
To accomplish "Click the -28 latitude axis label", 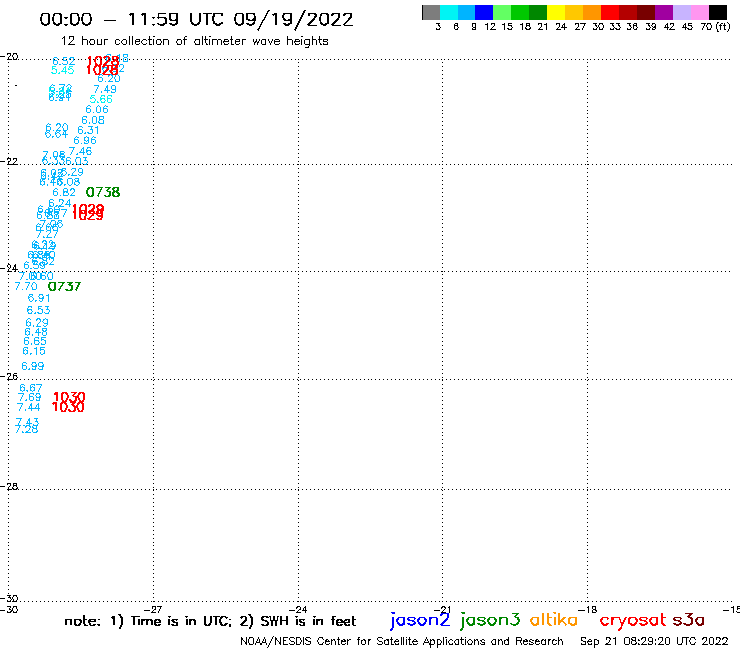I will (9, 486).
